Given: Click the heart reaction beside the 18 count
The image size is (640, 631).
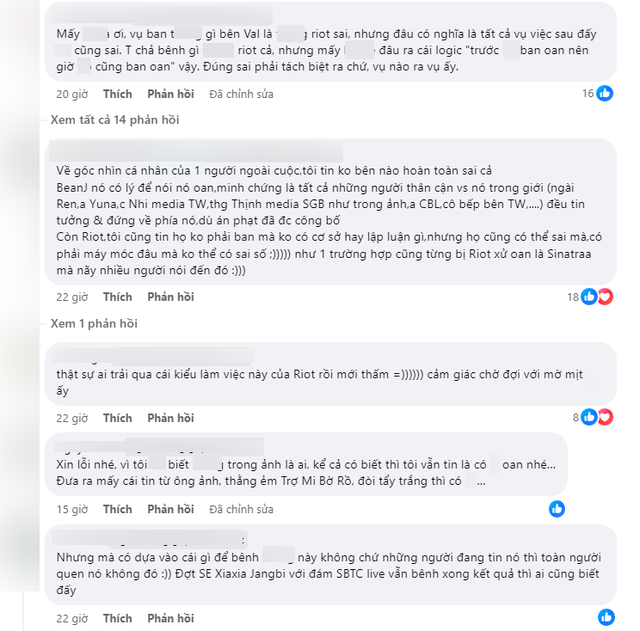Looking at the screenshot, I should point(604,297).
